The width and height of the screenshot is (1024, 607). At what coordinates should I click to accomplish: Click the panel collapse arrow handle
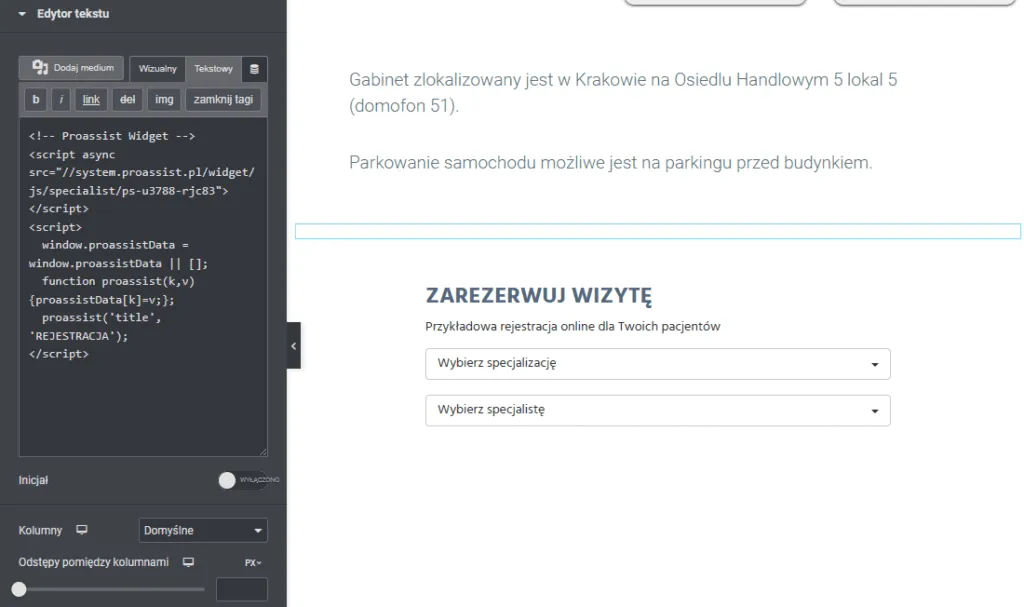click(x=293, y=345)
